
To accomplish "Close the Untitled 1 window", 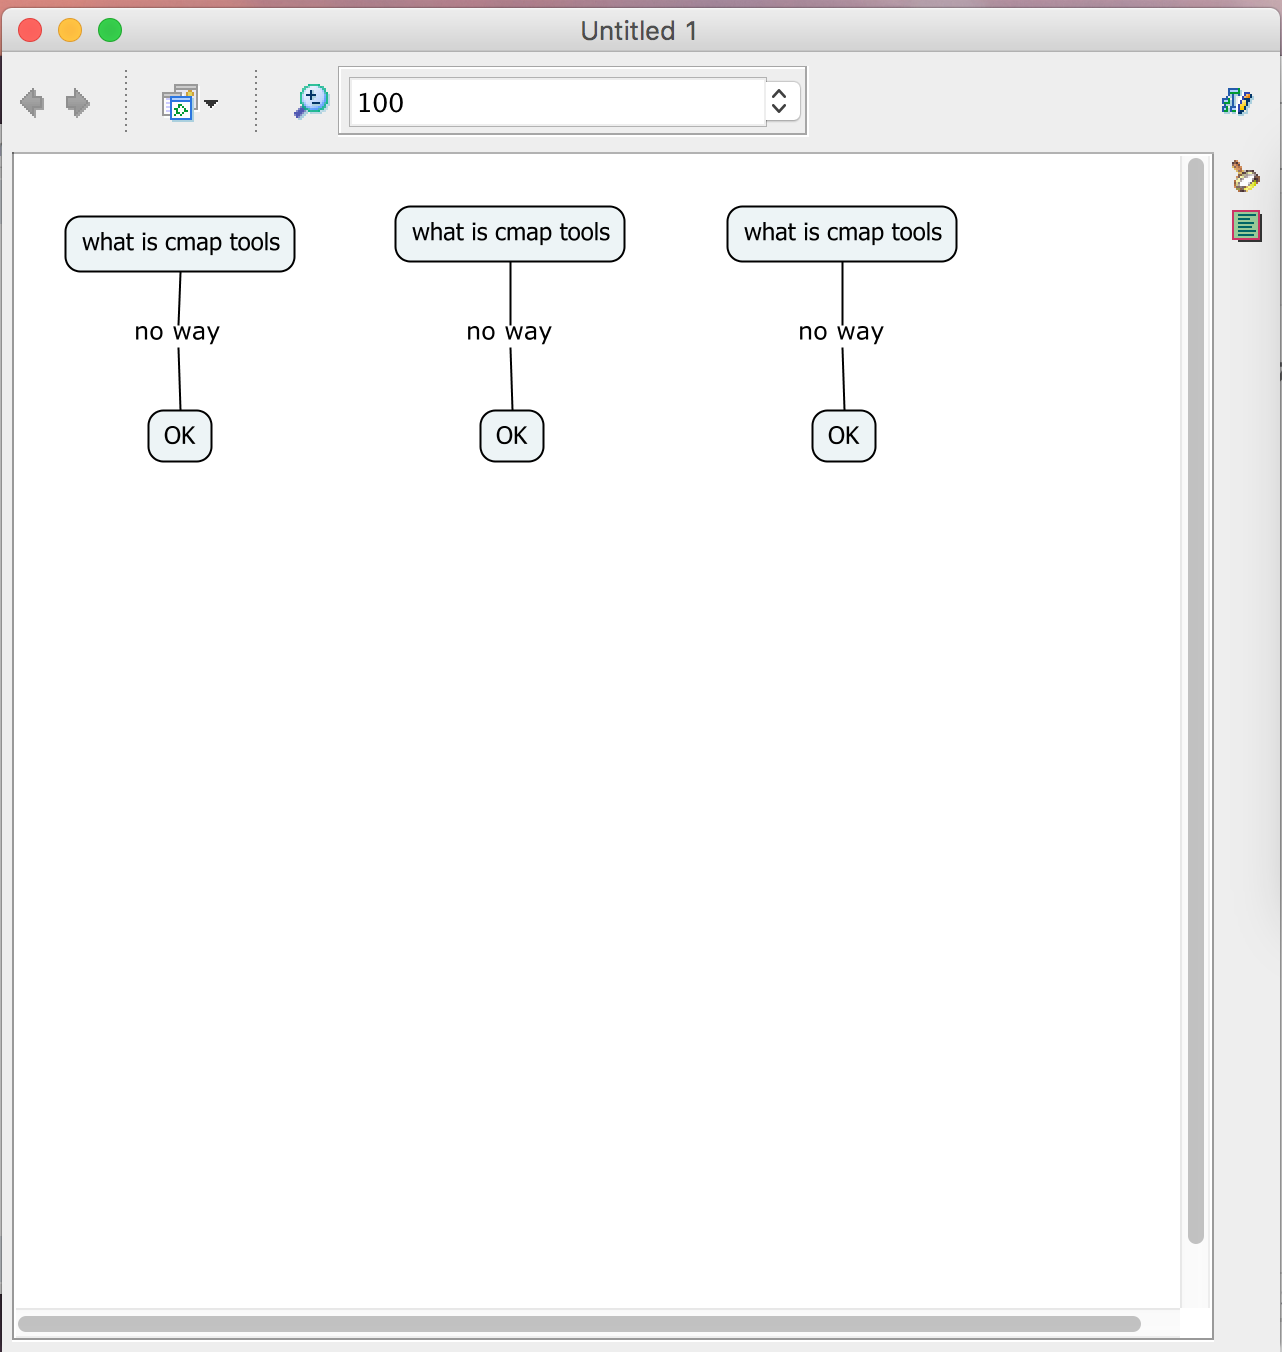I will pos(30,30).
